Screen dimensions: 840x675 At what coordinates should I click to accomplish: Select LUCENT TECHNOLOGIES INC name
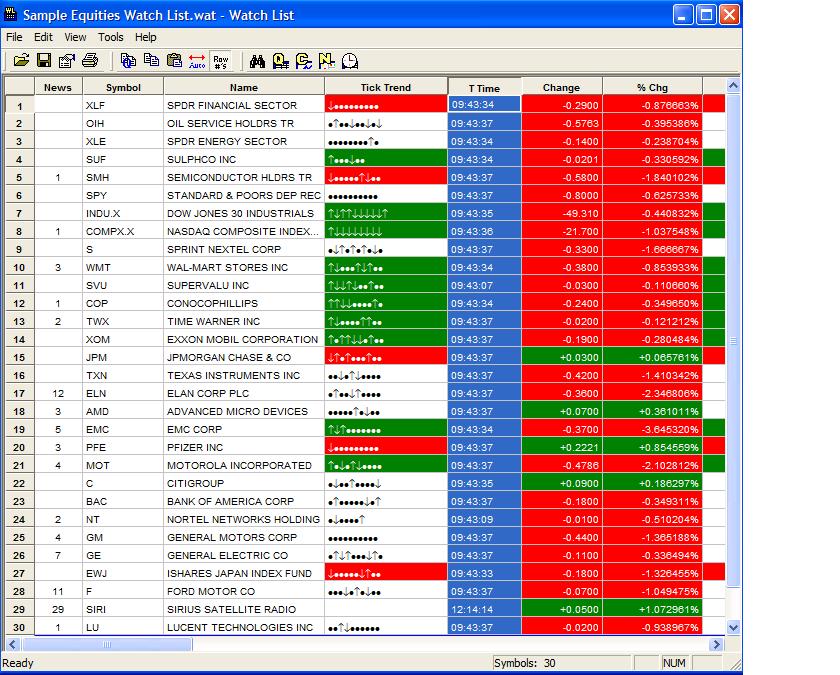tap(244, 627)
